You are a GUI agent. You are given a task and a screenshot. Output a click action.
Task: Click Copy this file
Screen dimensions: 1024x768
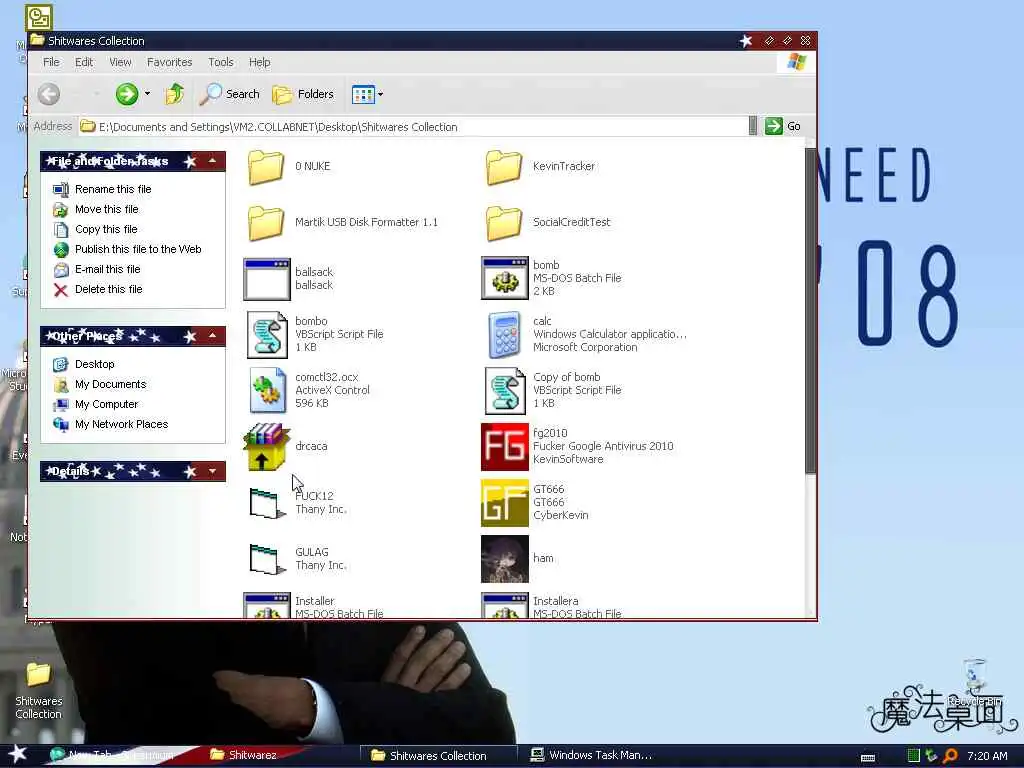(106, 229)
